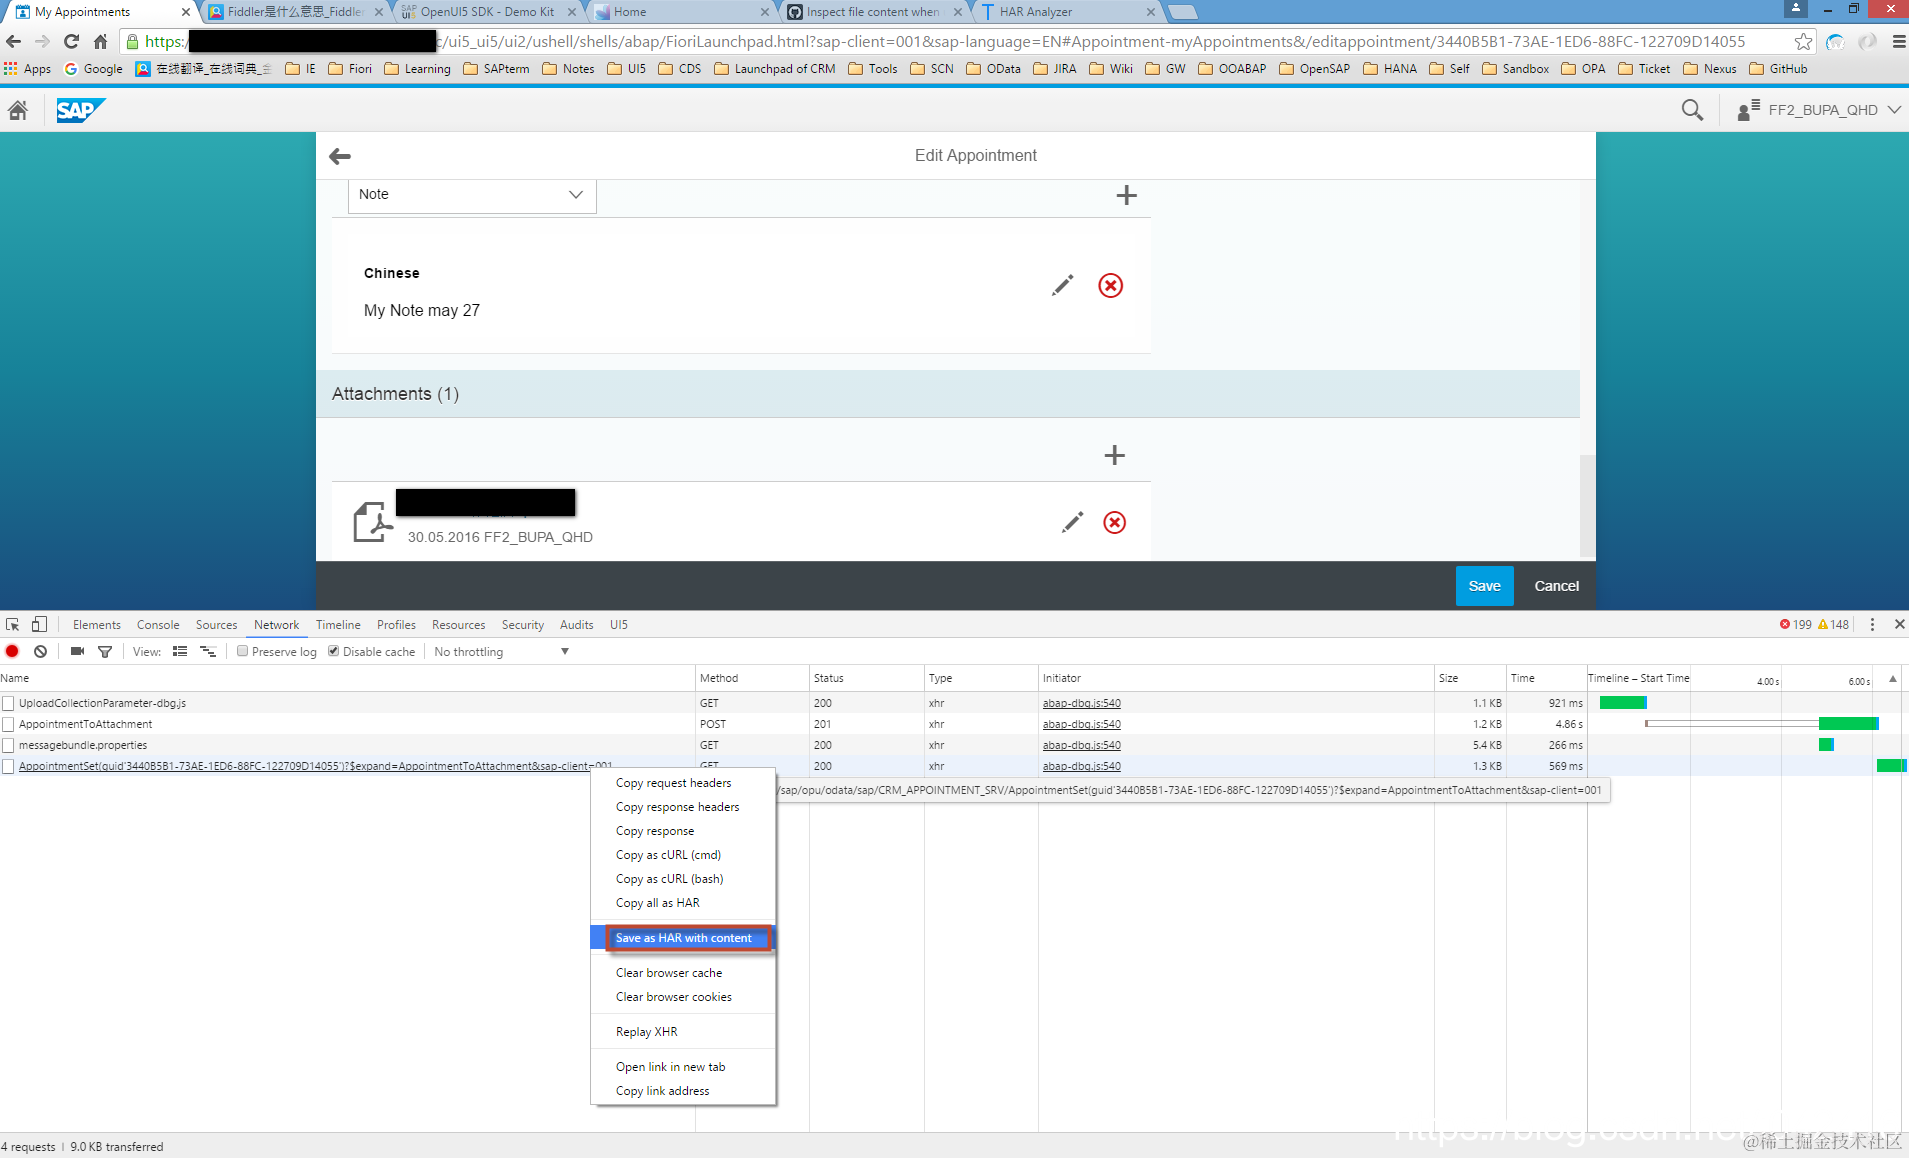Activate the DevTools inspect element picker

tap(13, 624)
